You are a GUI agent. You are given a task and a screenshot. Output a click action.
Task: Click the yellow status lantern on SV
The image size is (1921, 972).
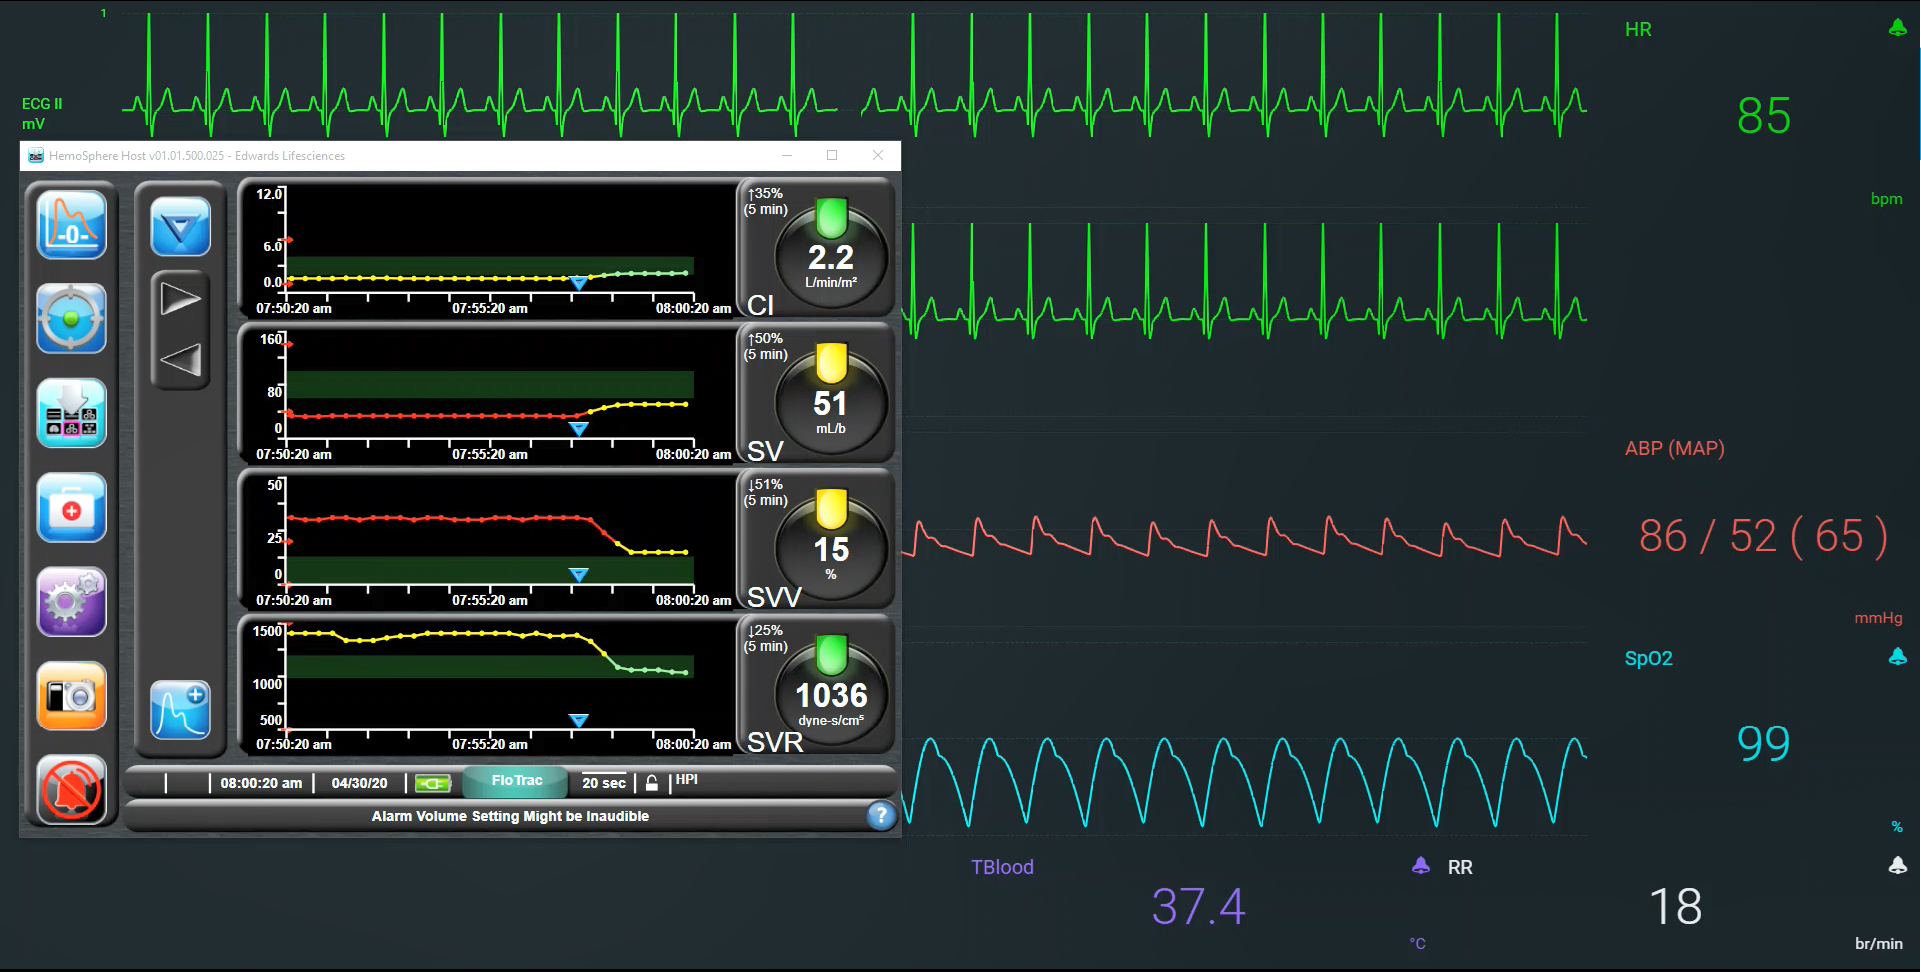coord(831,363)
